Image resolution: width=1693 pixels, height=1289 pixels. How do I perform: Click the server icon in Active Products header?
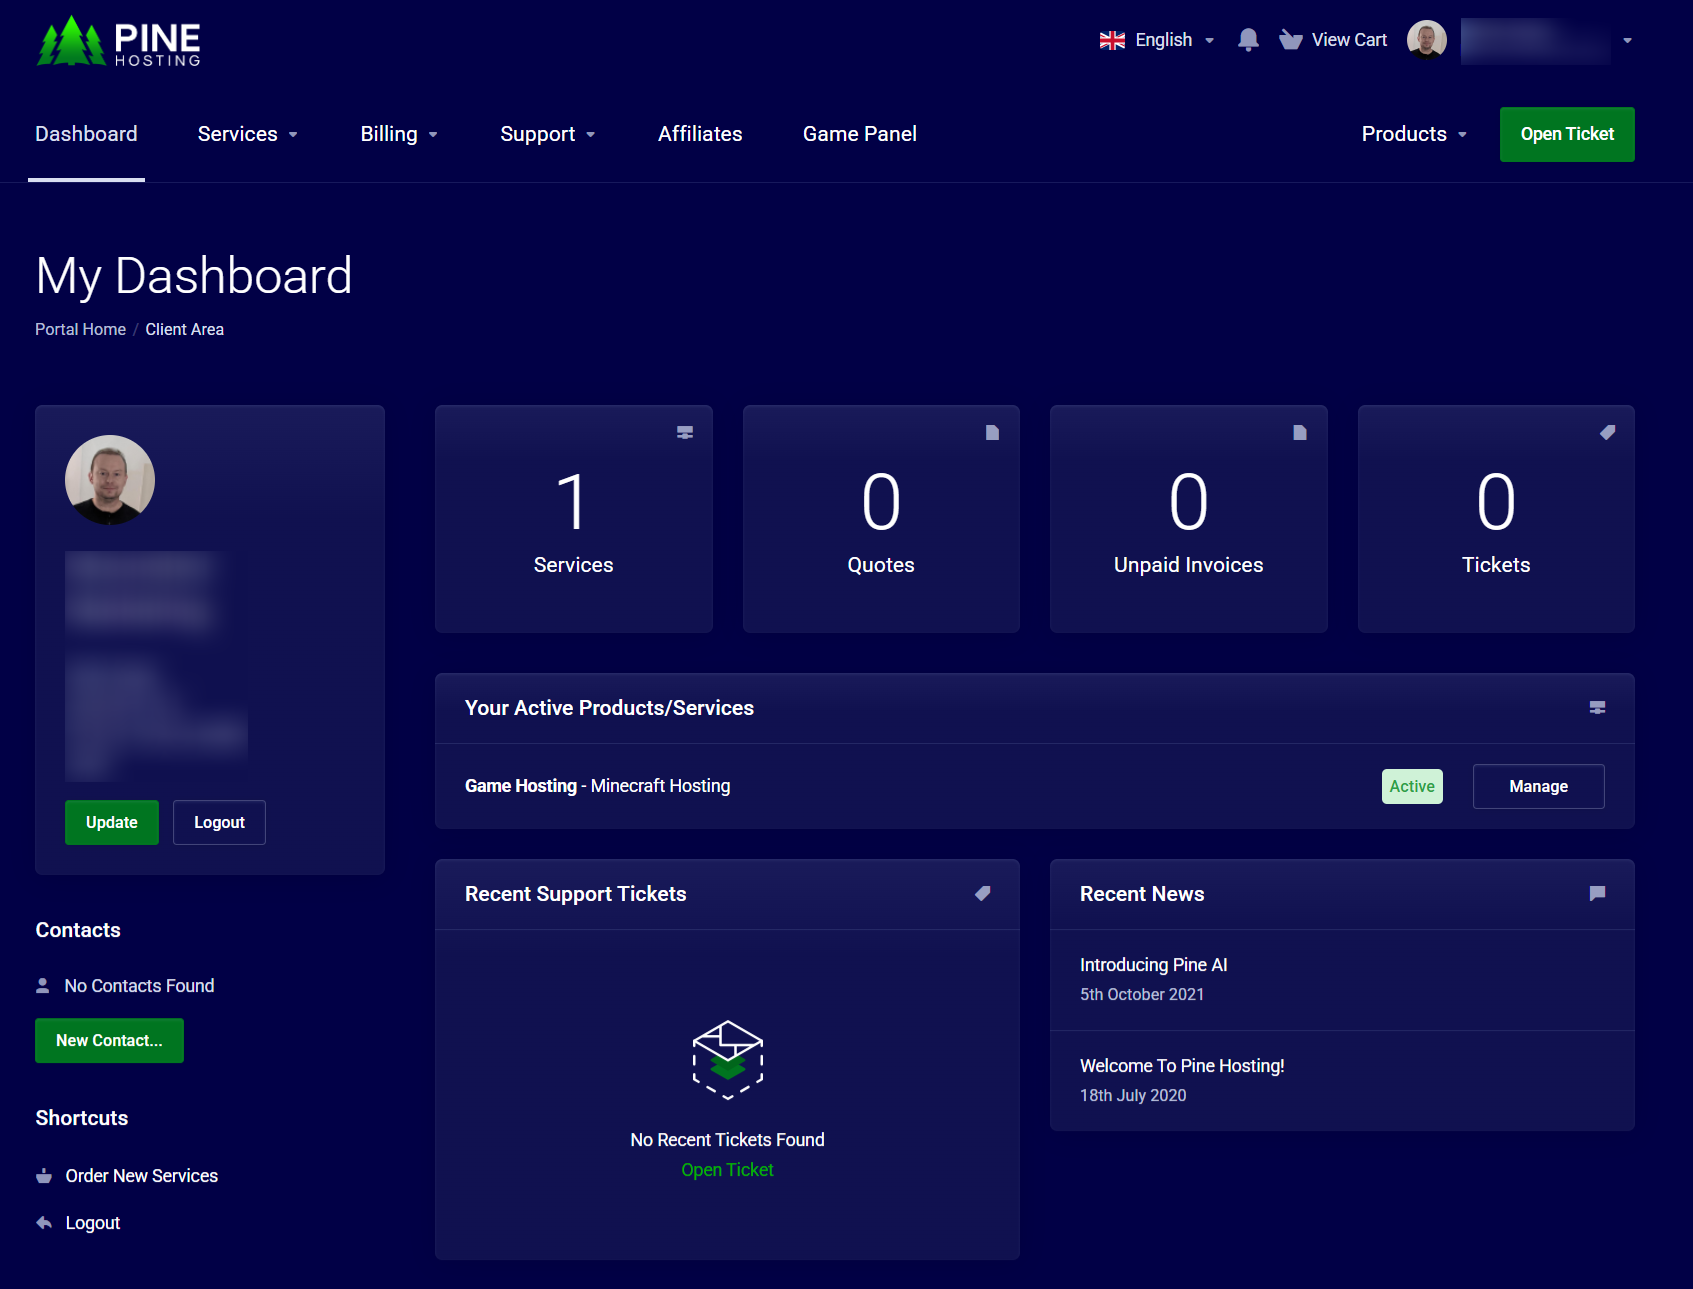point(1598,708)
